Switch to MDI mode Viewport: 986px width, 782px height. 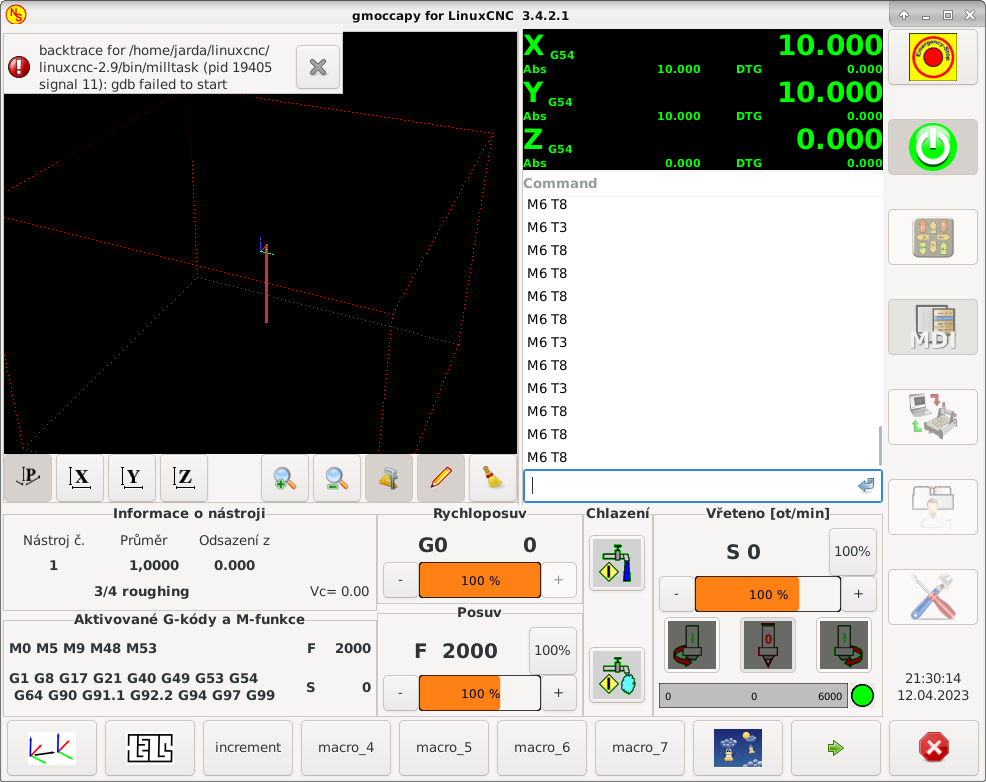(x=932, y=327)
